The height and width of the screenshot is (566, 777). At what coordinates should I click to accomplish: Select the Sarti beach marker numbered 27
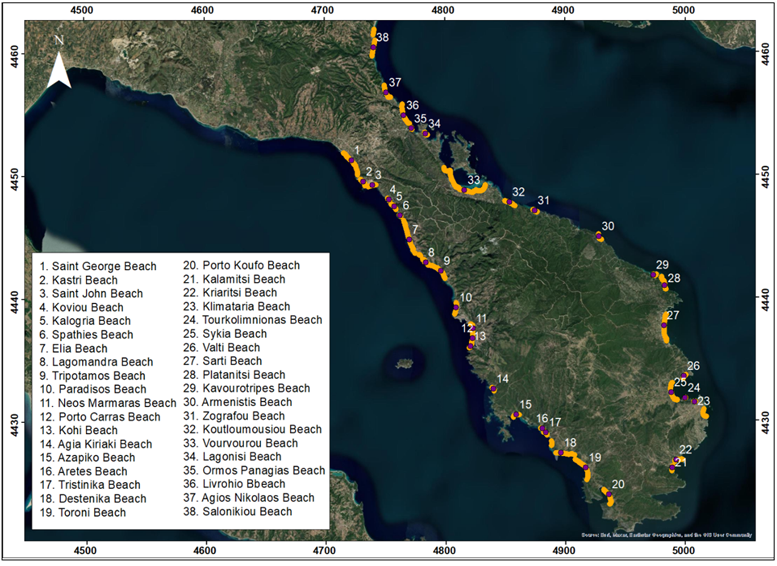(x=664, y=325)
